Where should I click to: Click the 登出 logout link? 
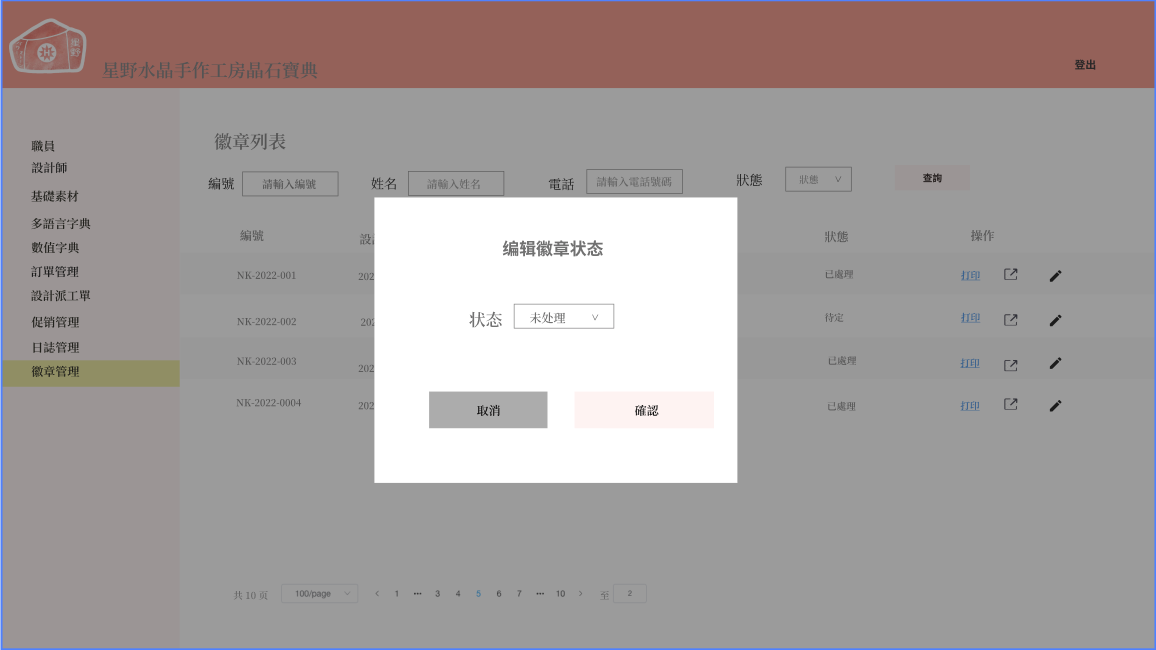(1085, 65)
